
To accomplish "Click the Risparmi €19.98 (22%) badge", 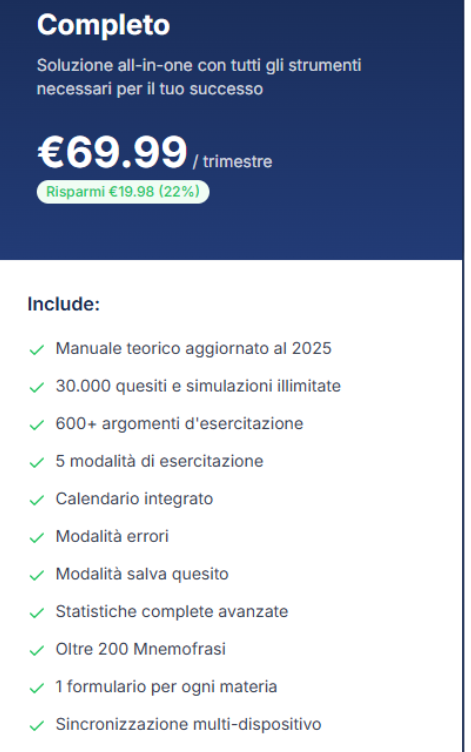I will (x=123, y=192).
